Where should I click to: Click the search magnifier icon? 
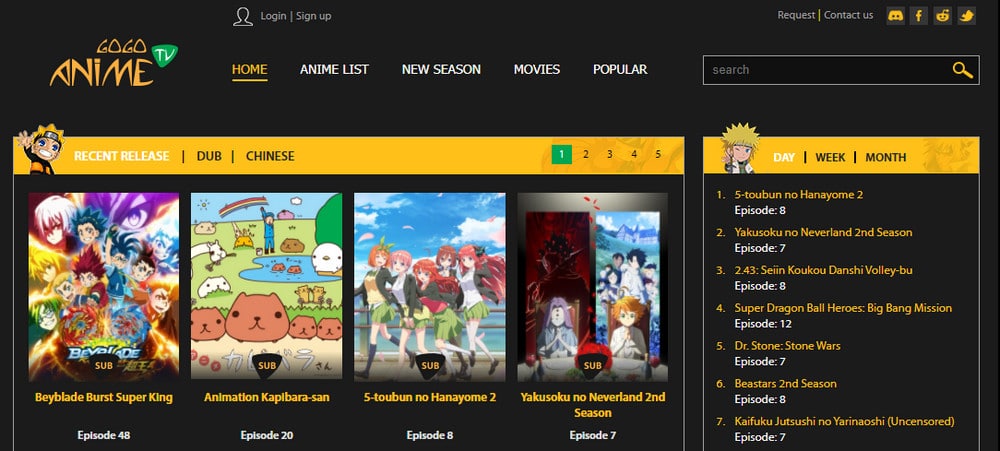point(962,70)
